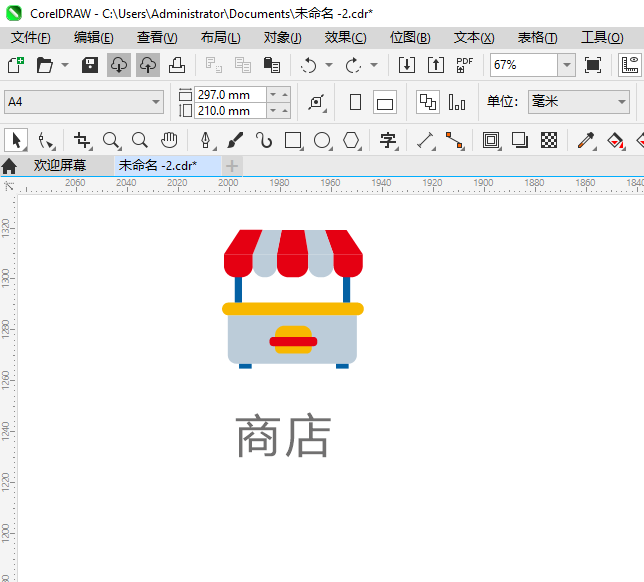Open the 查看(V) menu
644x582 pixels.
coord(157,38)
